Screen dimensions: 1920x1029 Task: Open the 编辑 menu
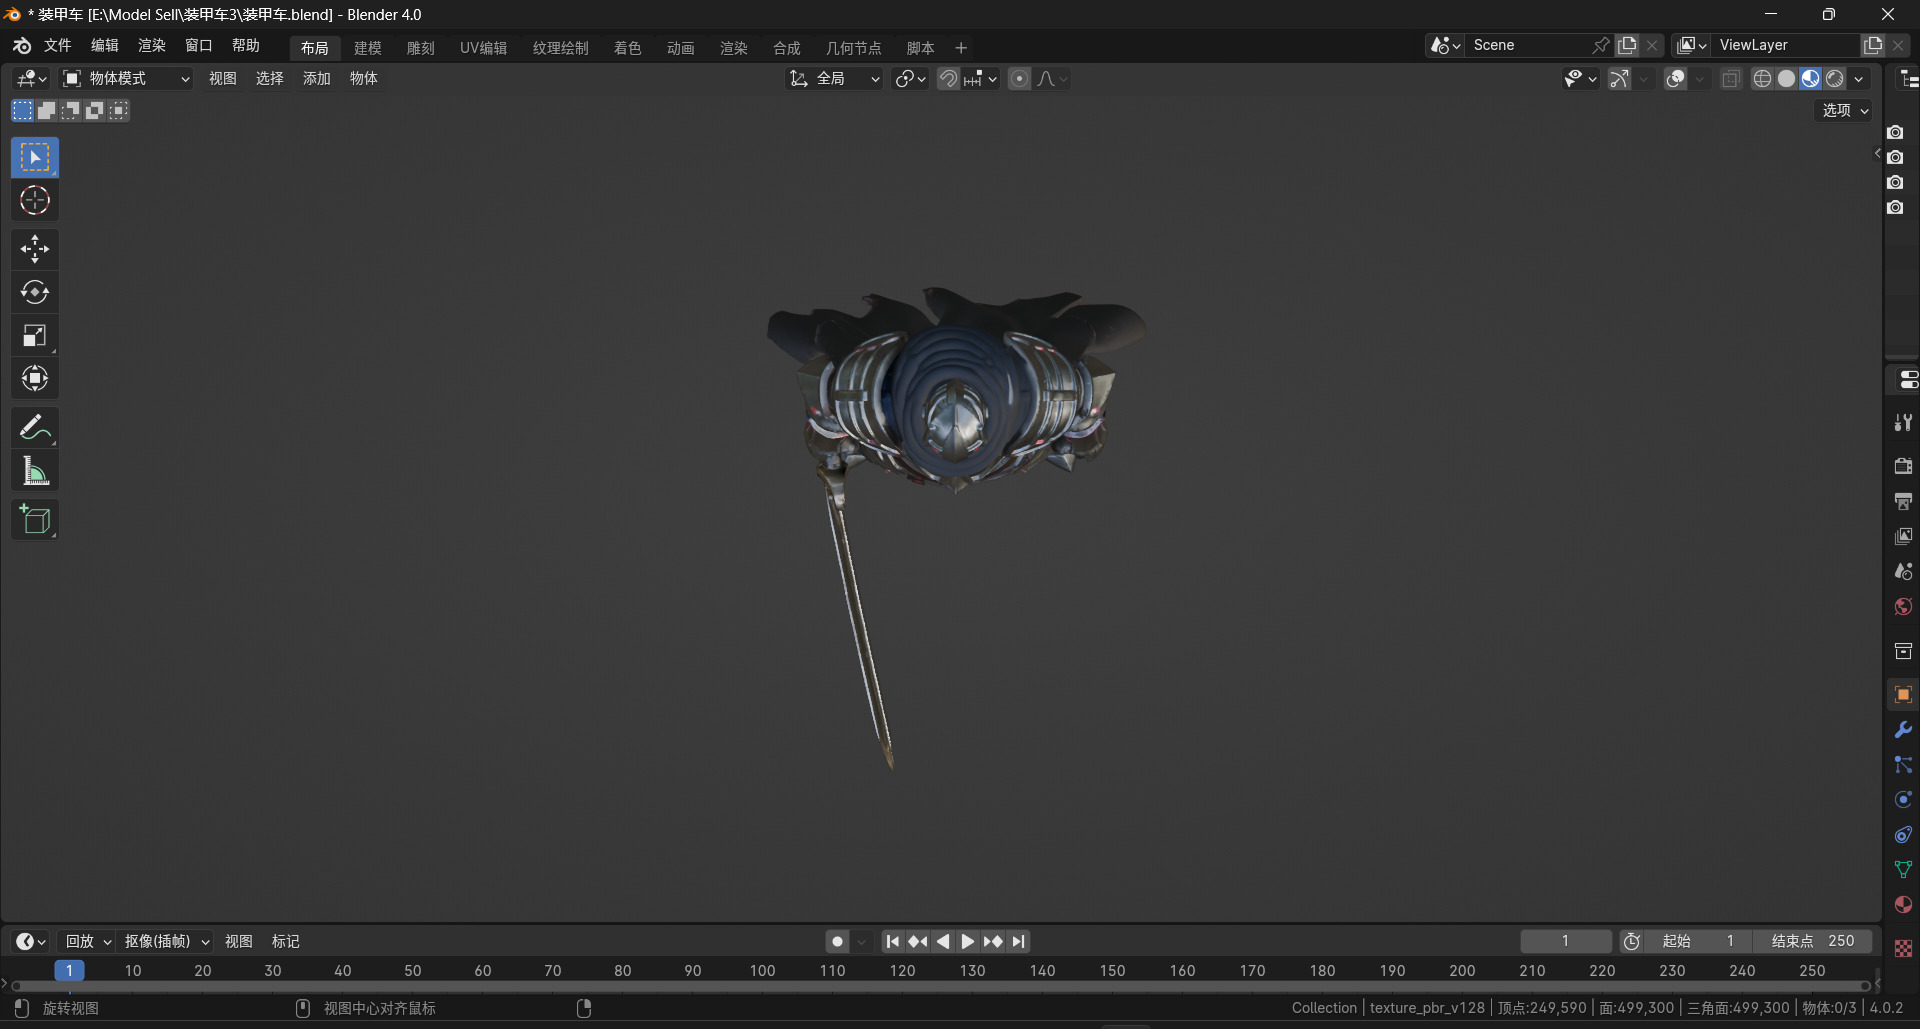click(105, 46)
